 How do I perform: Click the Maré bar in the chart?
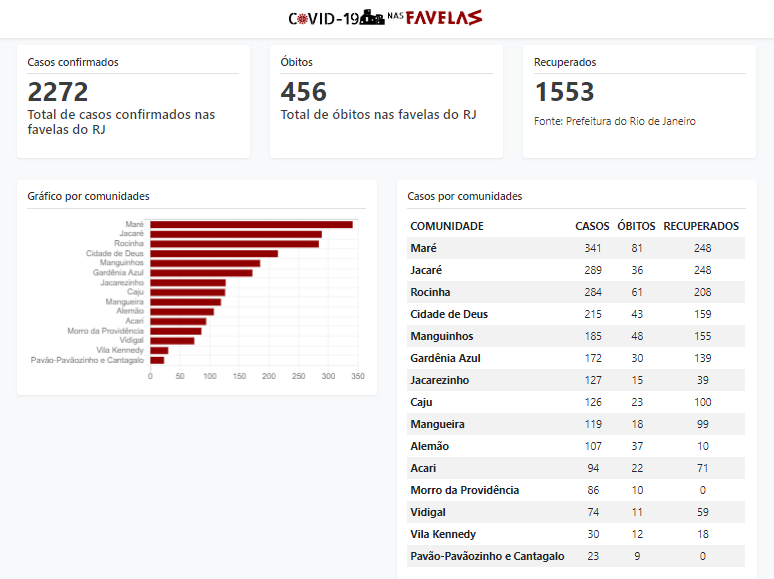click(250, 224)
